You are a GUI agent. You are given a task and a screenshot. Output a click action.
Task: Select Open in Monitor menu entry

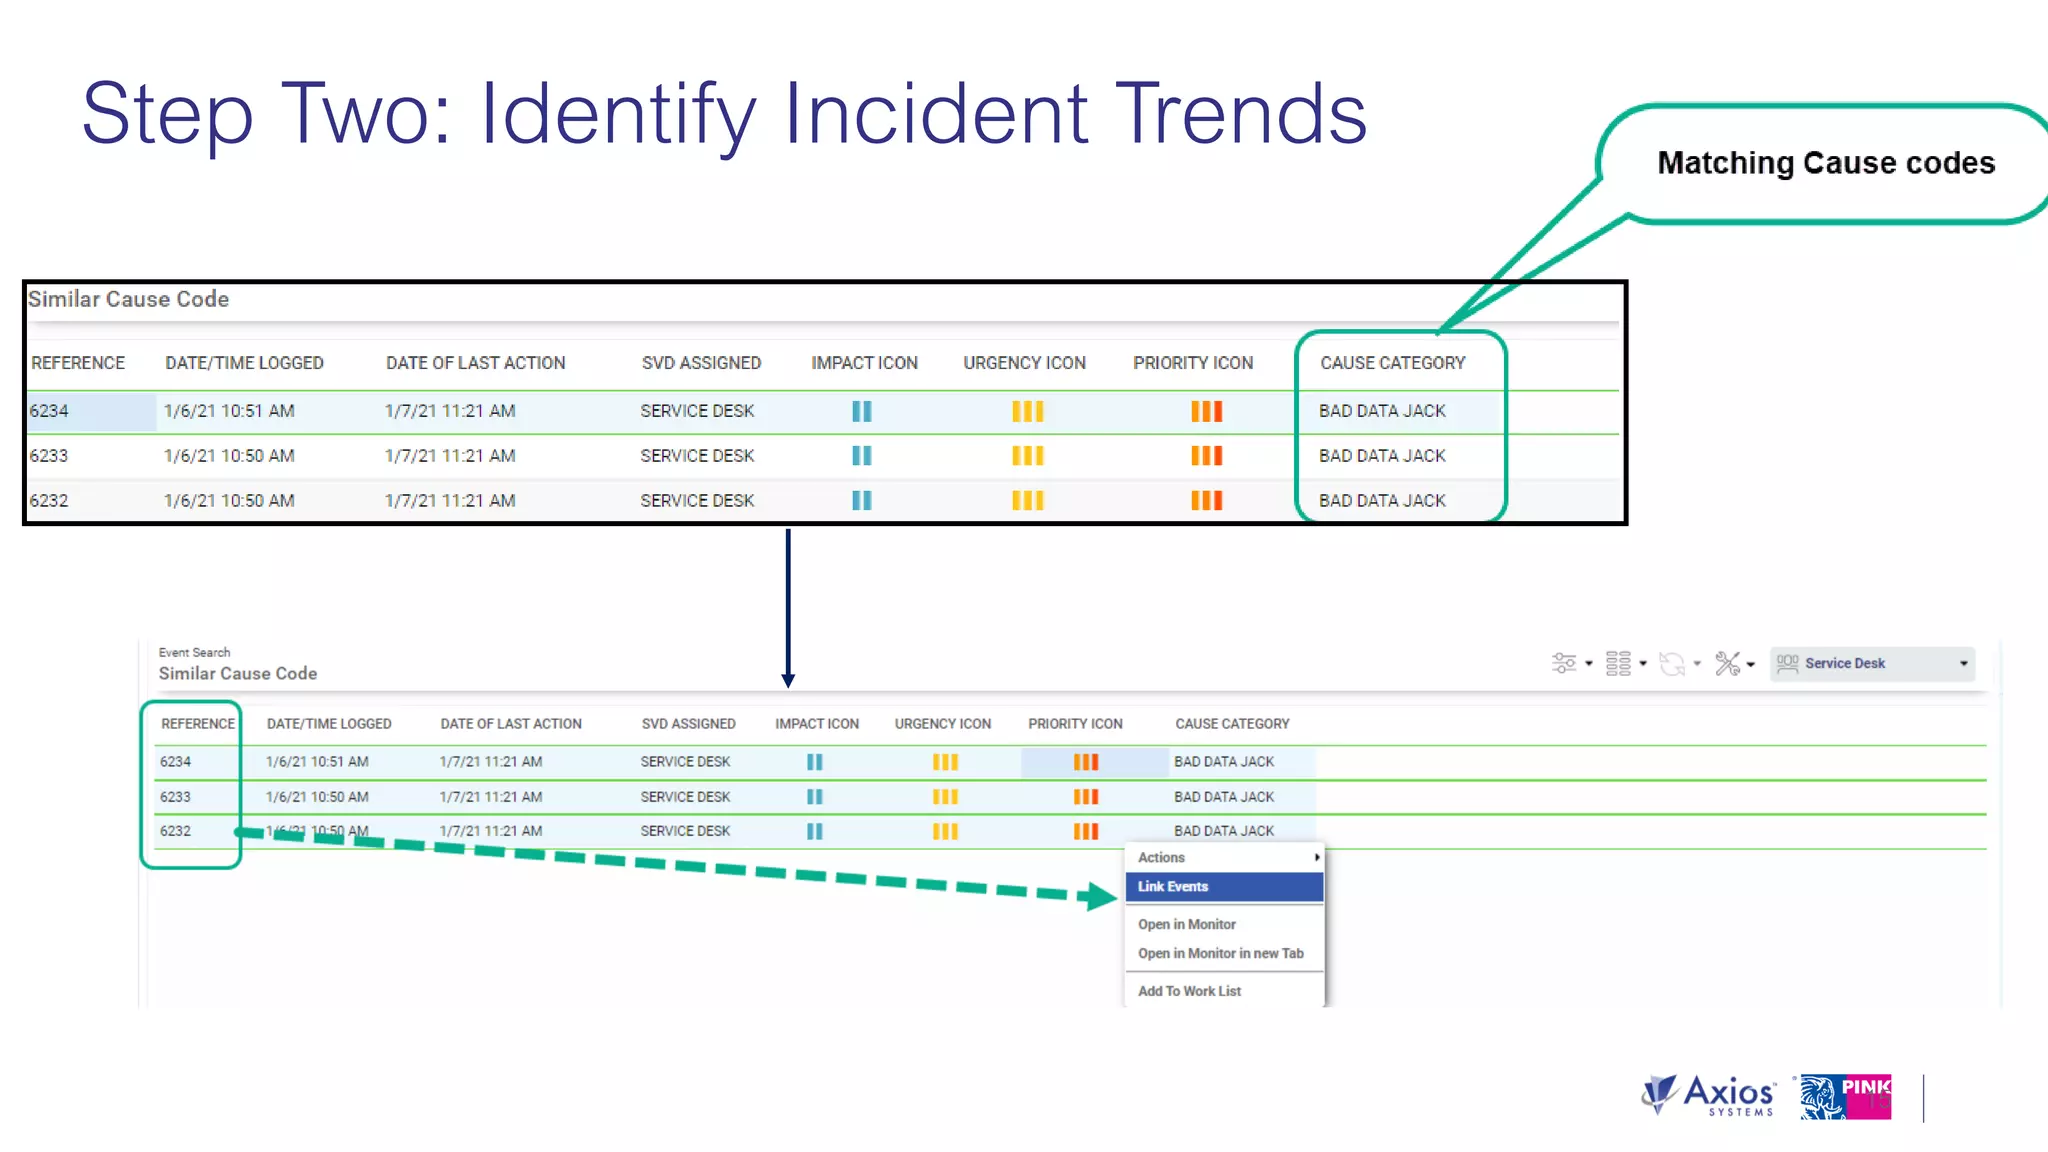click(1186, 924)
